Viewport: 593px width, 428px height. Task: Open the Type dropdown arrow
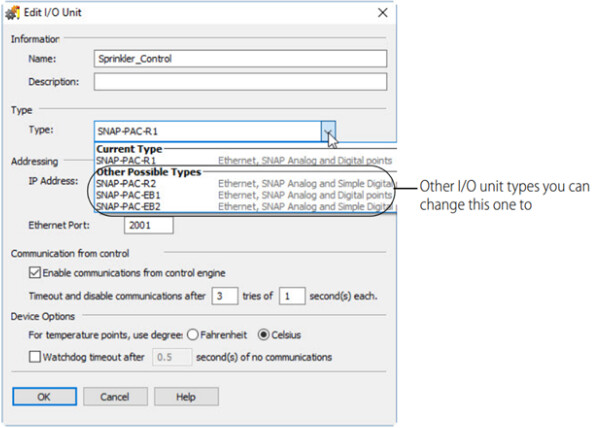[x=328, y=132]
